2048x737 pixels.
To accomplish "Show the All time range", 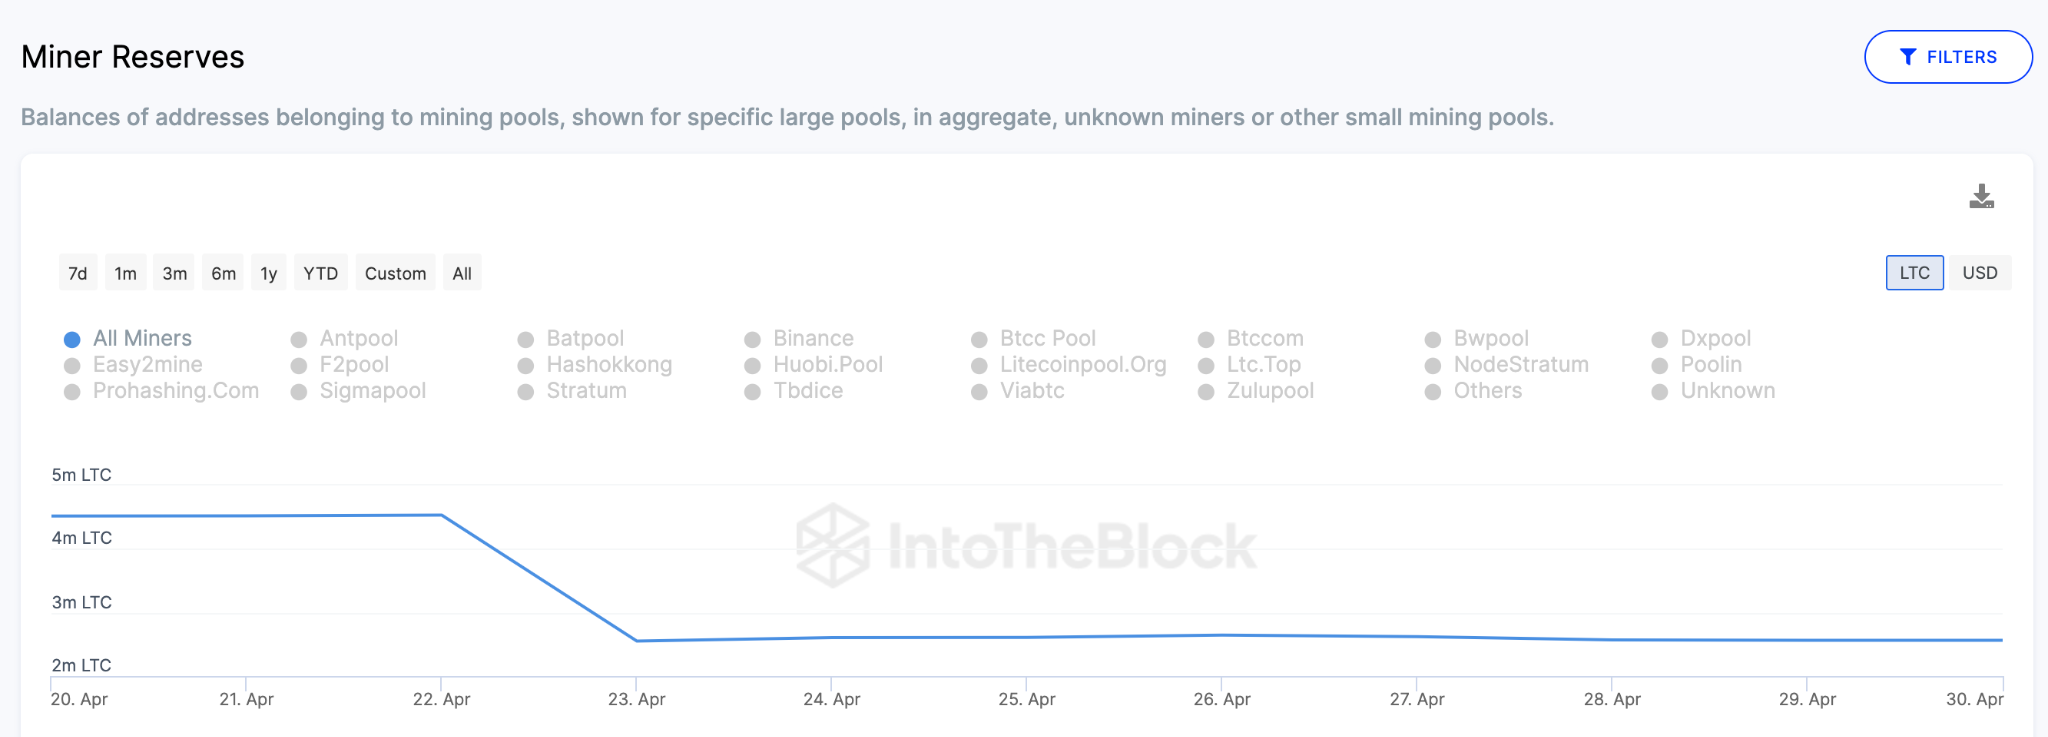I will tap(462, 273).
